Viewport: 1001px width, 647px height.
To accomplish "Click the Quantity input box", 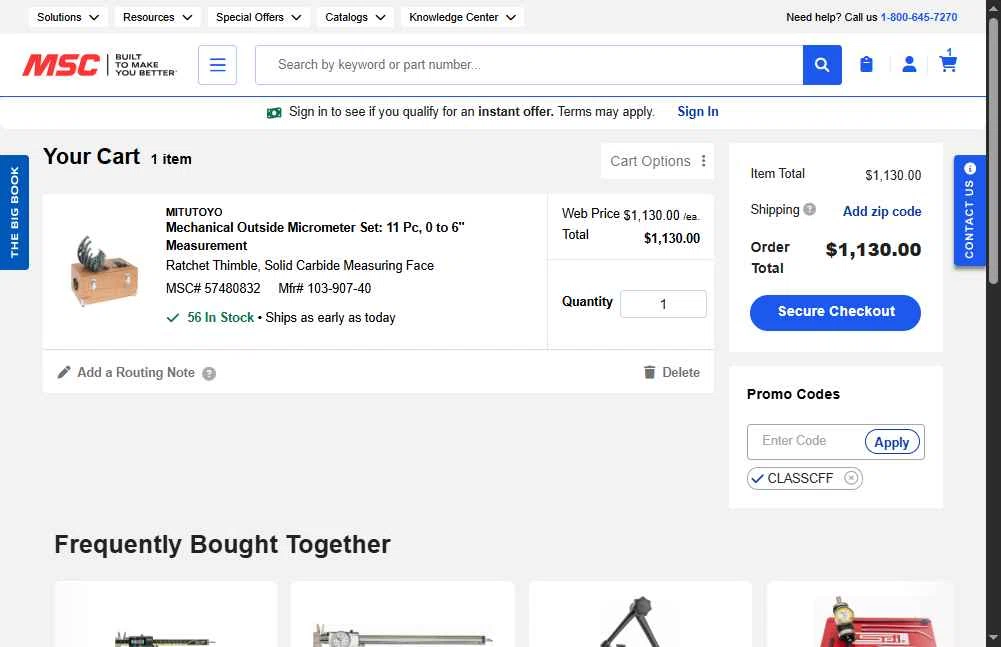I will click(663, 304).
